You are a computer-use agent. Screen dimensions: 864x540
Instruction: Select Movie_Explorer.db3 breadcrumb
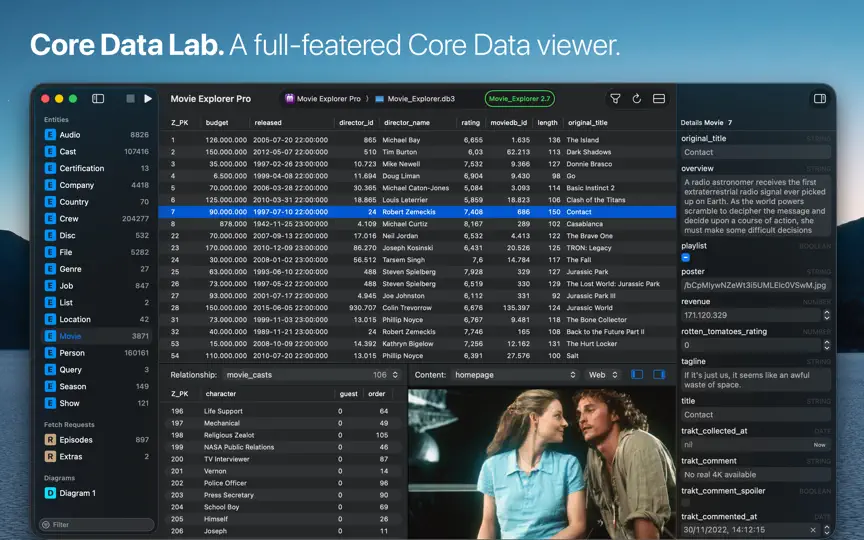pyautogui.click(x=415, y=99)
